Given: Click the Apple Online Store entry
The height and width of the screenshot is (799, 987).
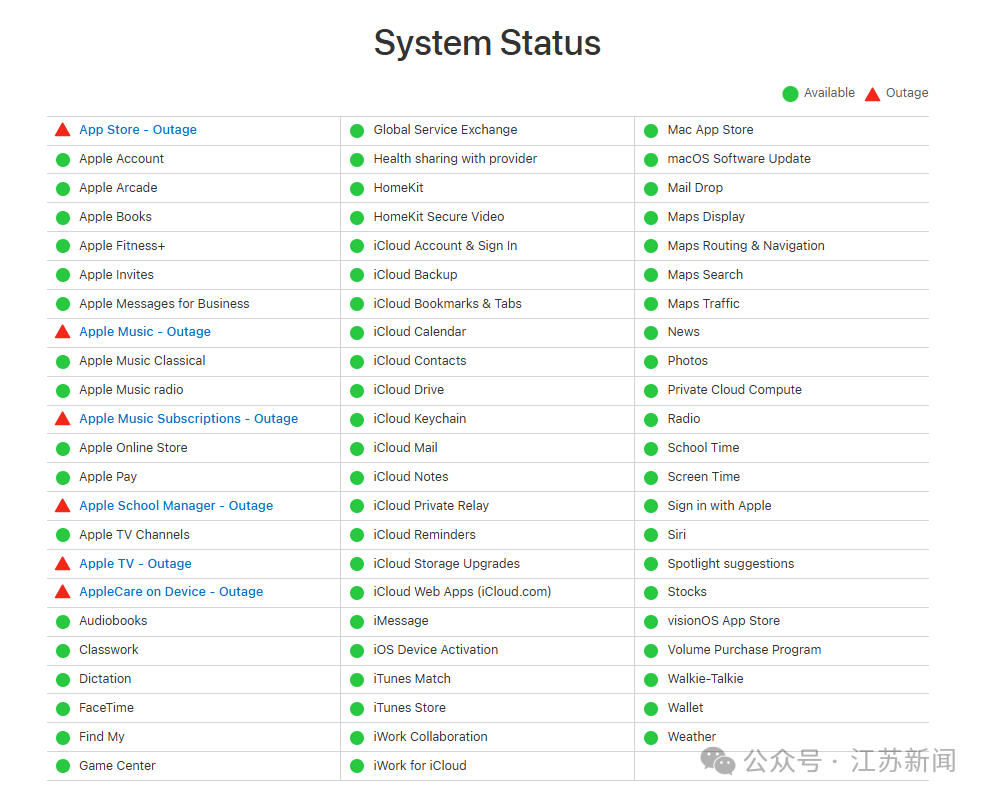Looking at the screenshot, I should [x=133, y=448].
